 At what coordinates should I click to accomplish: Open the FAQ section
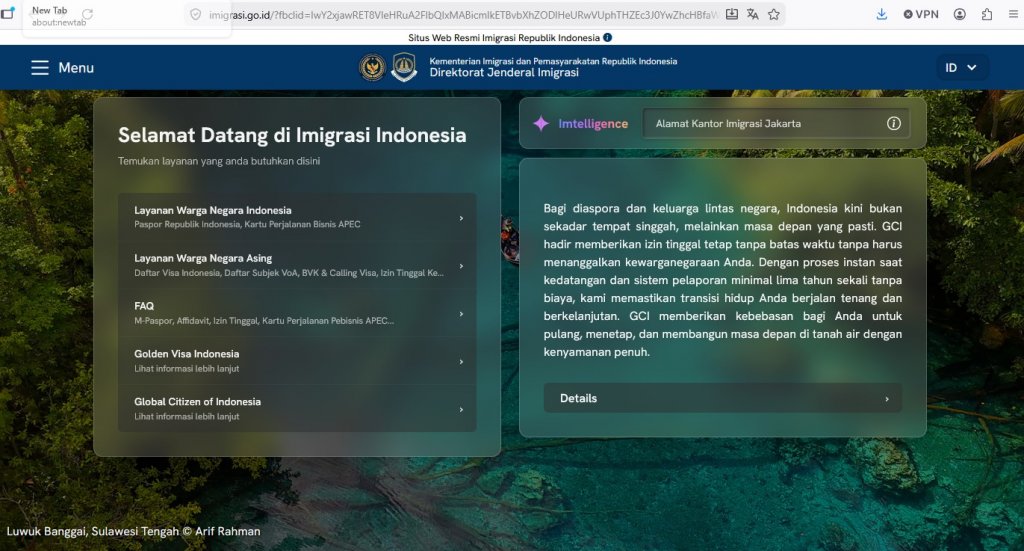click(297, 313)
